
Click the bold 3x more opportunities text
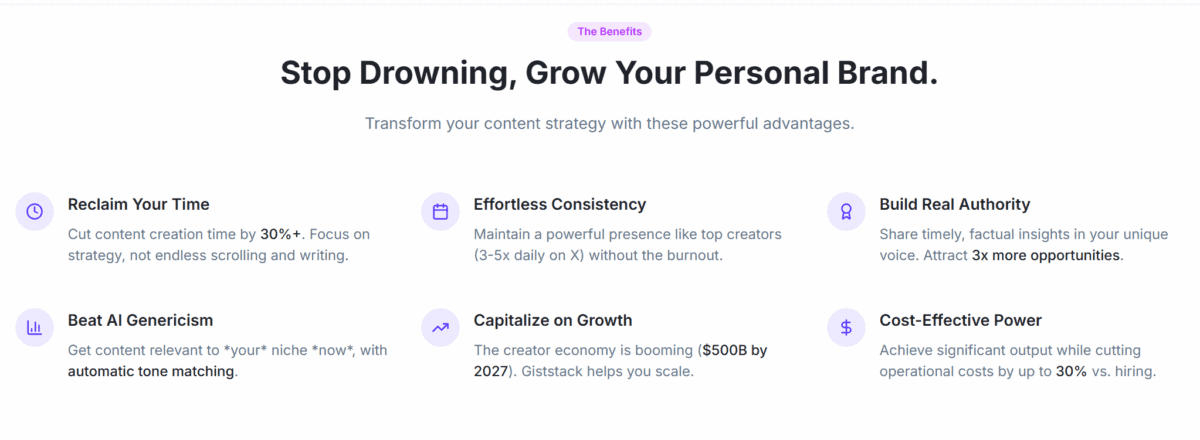[1046, 255]
